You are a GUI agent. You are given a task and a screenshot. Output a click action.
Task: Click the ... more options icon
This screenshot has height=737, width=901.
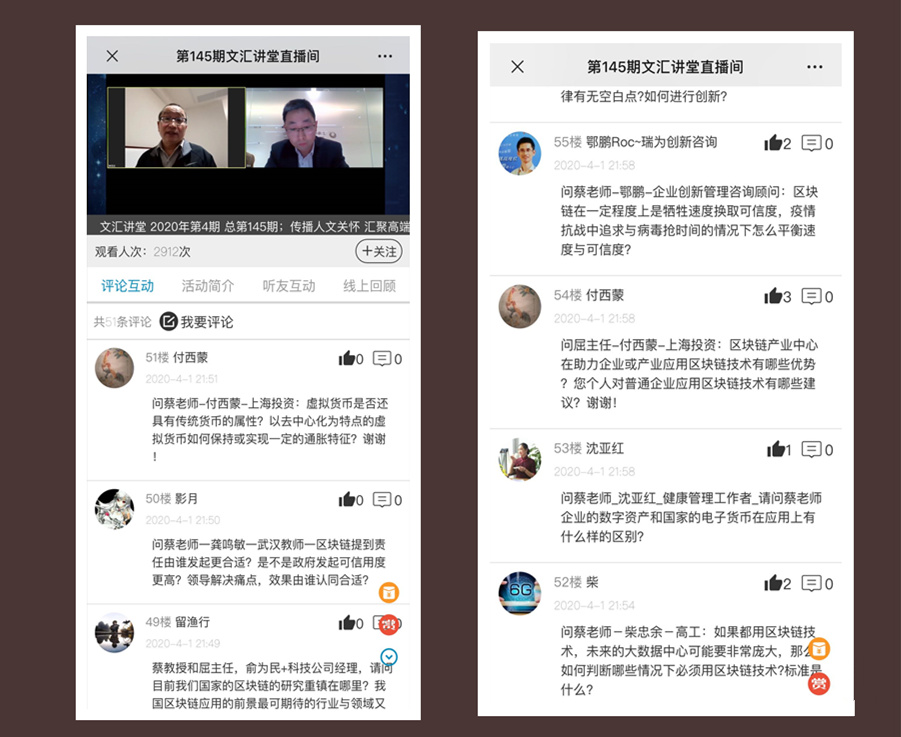pos(385,56)
